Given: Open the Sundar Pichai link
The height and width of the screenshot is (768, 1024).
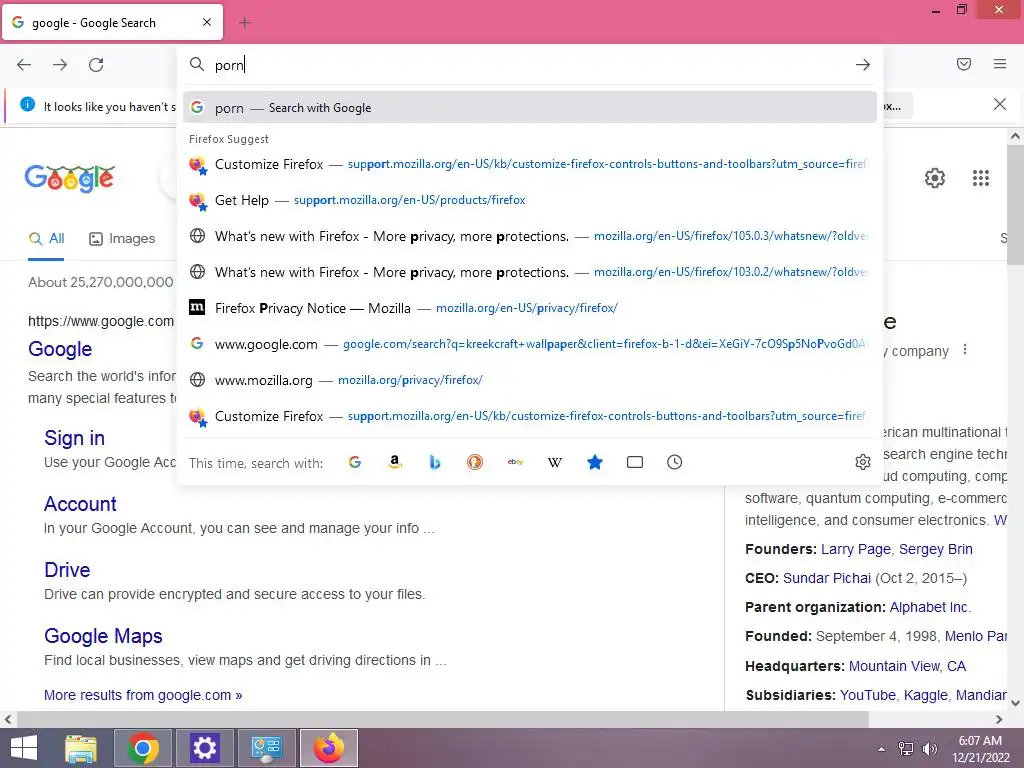Looking at the screenshot, I should (x=827, y=578).
